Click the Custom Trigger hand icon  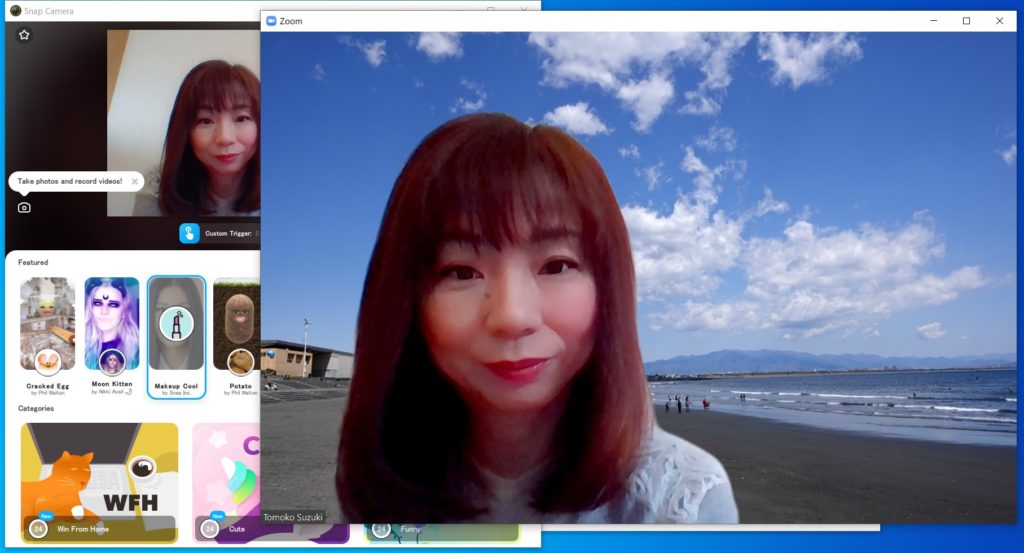click(x=189, y=233)
